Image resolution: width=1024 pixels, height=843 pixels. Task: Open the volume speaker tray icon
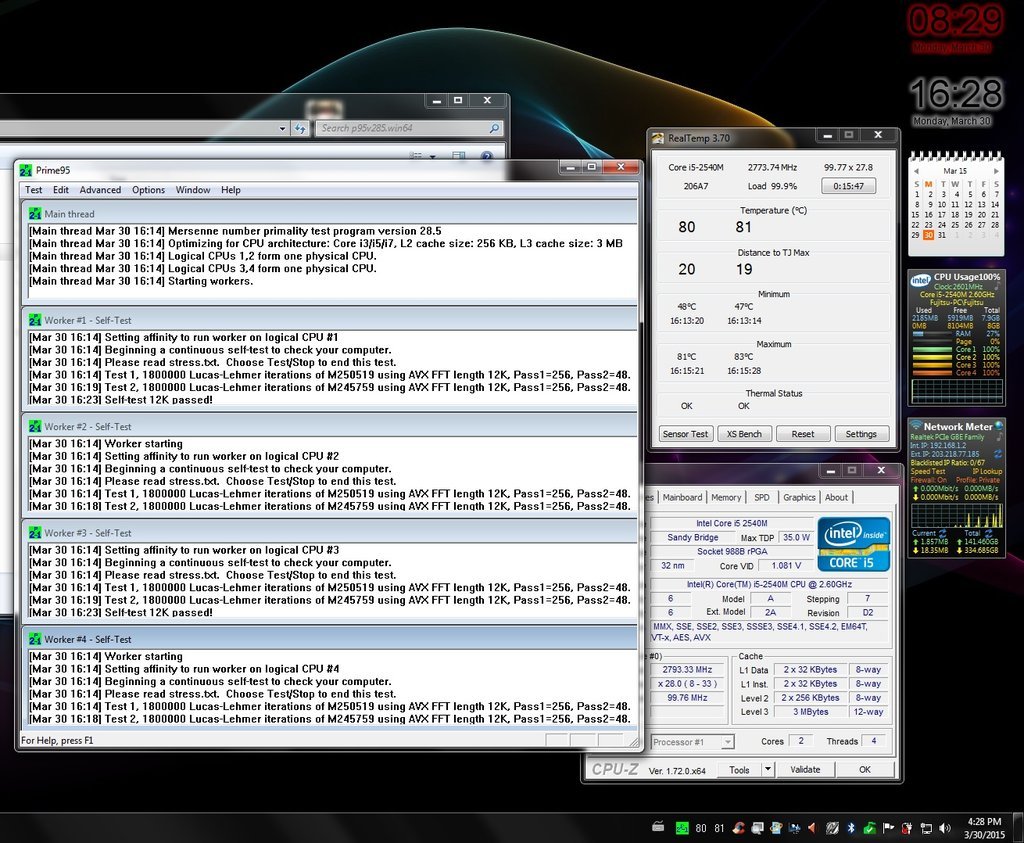(x=945, y=828)
